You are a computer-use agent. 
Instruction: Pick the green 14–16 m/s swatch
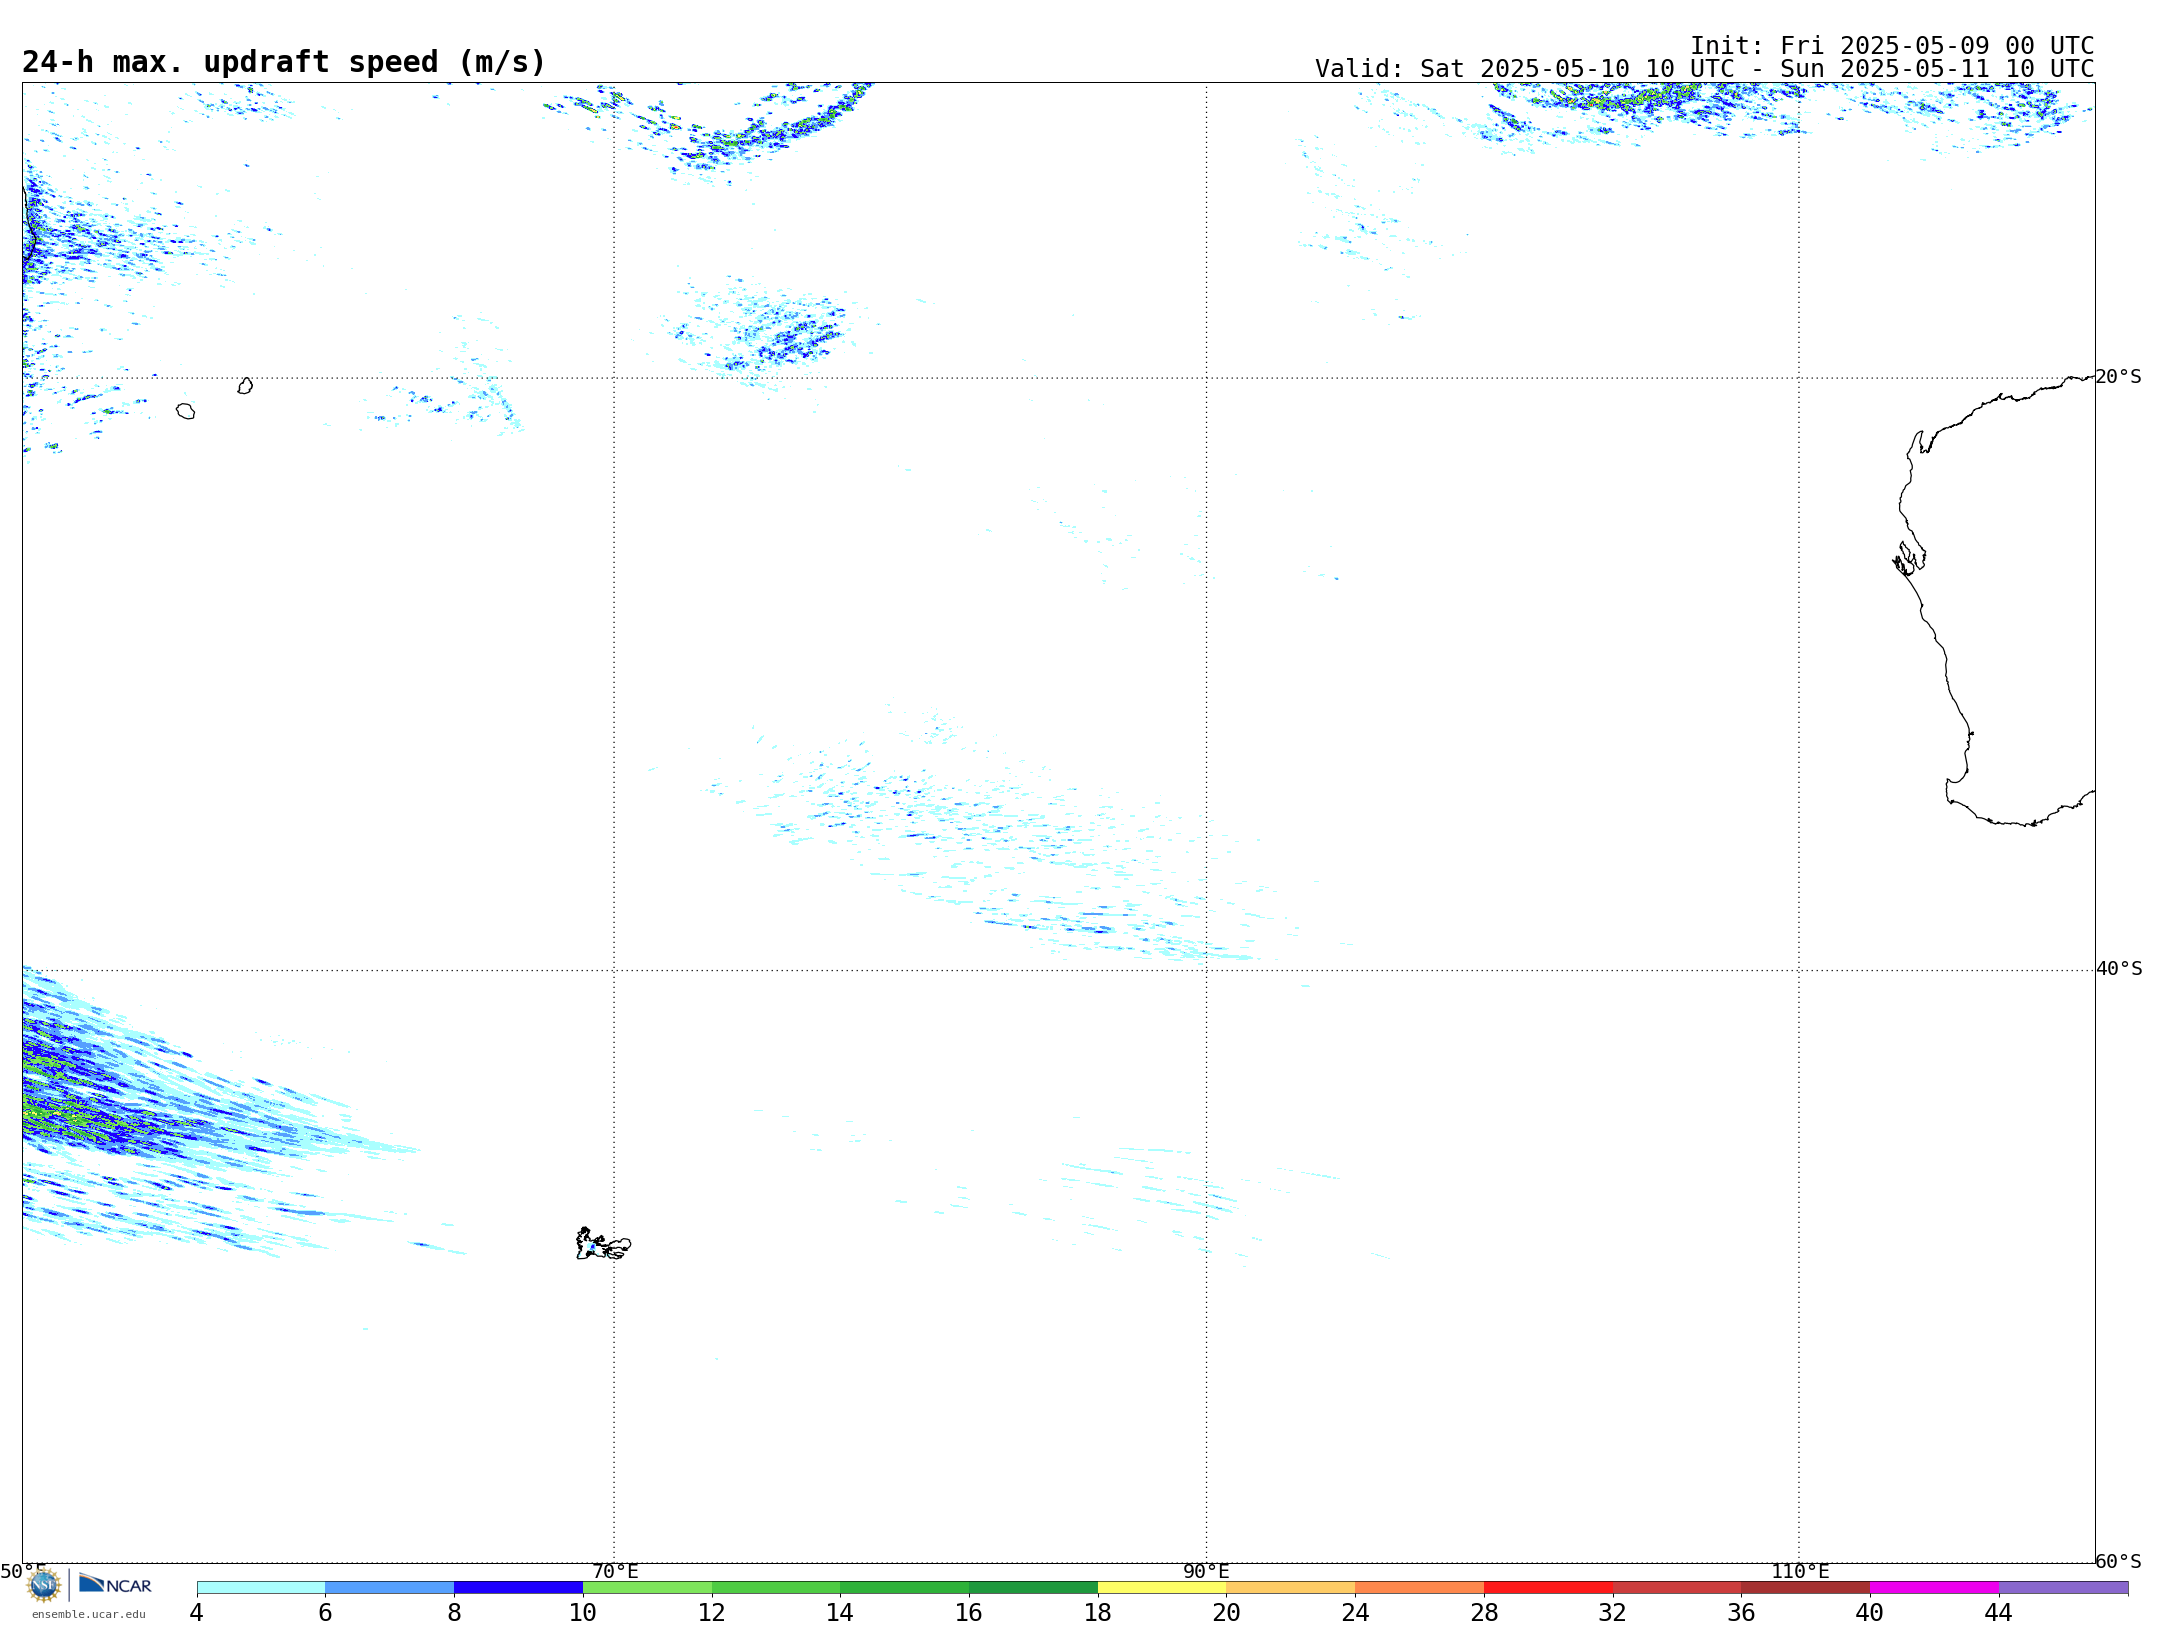(905, 1588)
